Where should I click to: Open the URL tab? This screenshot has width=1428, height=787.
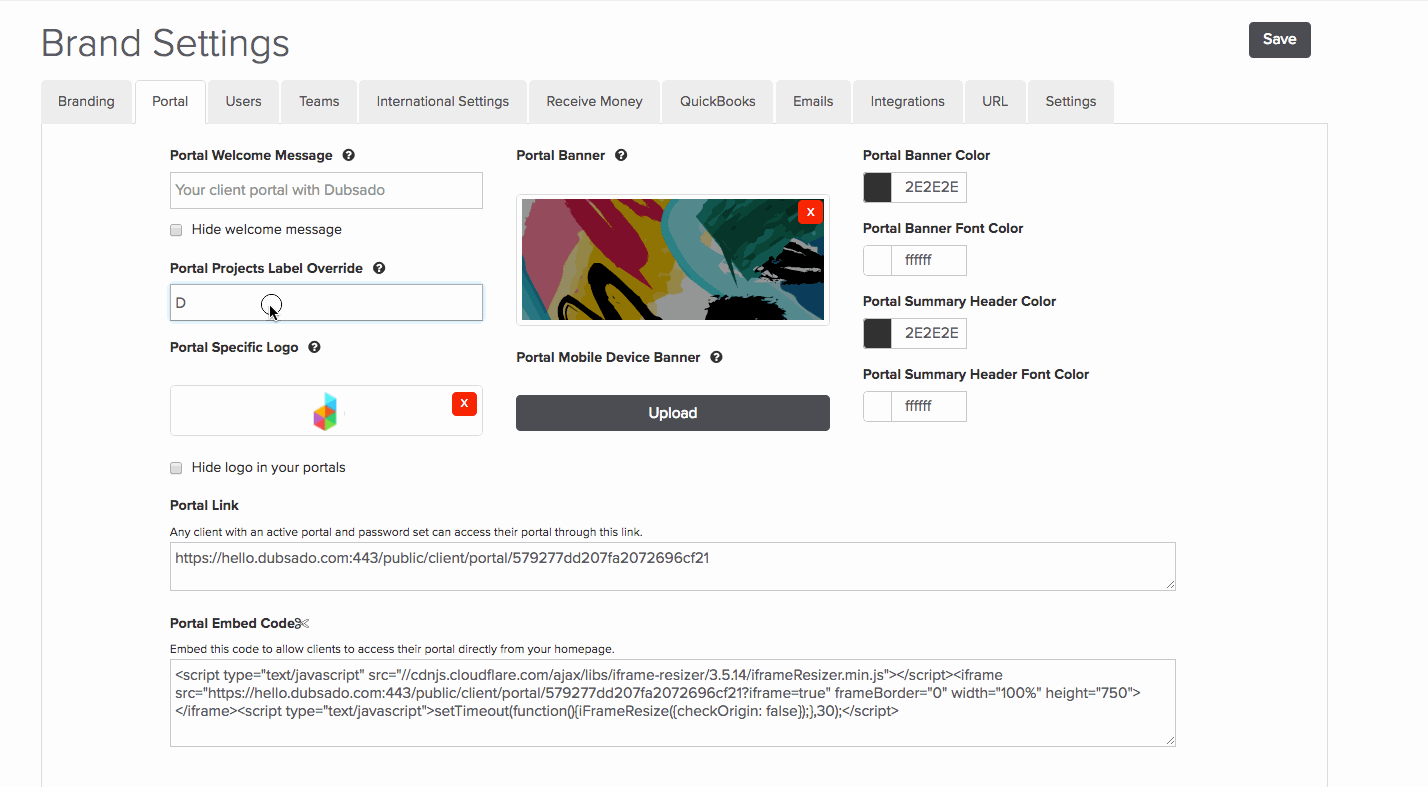pos(995,101)
